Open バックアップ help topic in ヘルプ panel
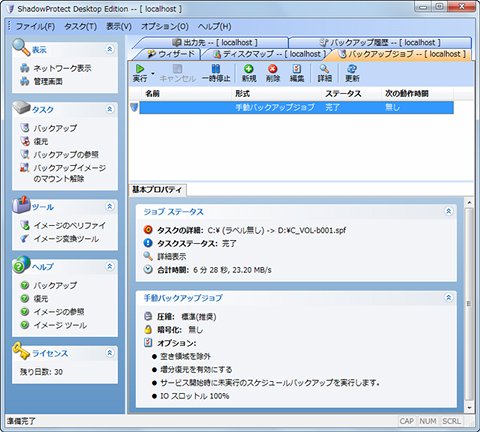 click(55, 285)
